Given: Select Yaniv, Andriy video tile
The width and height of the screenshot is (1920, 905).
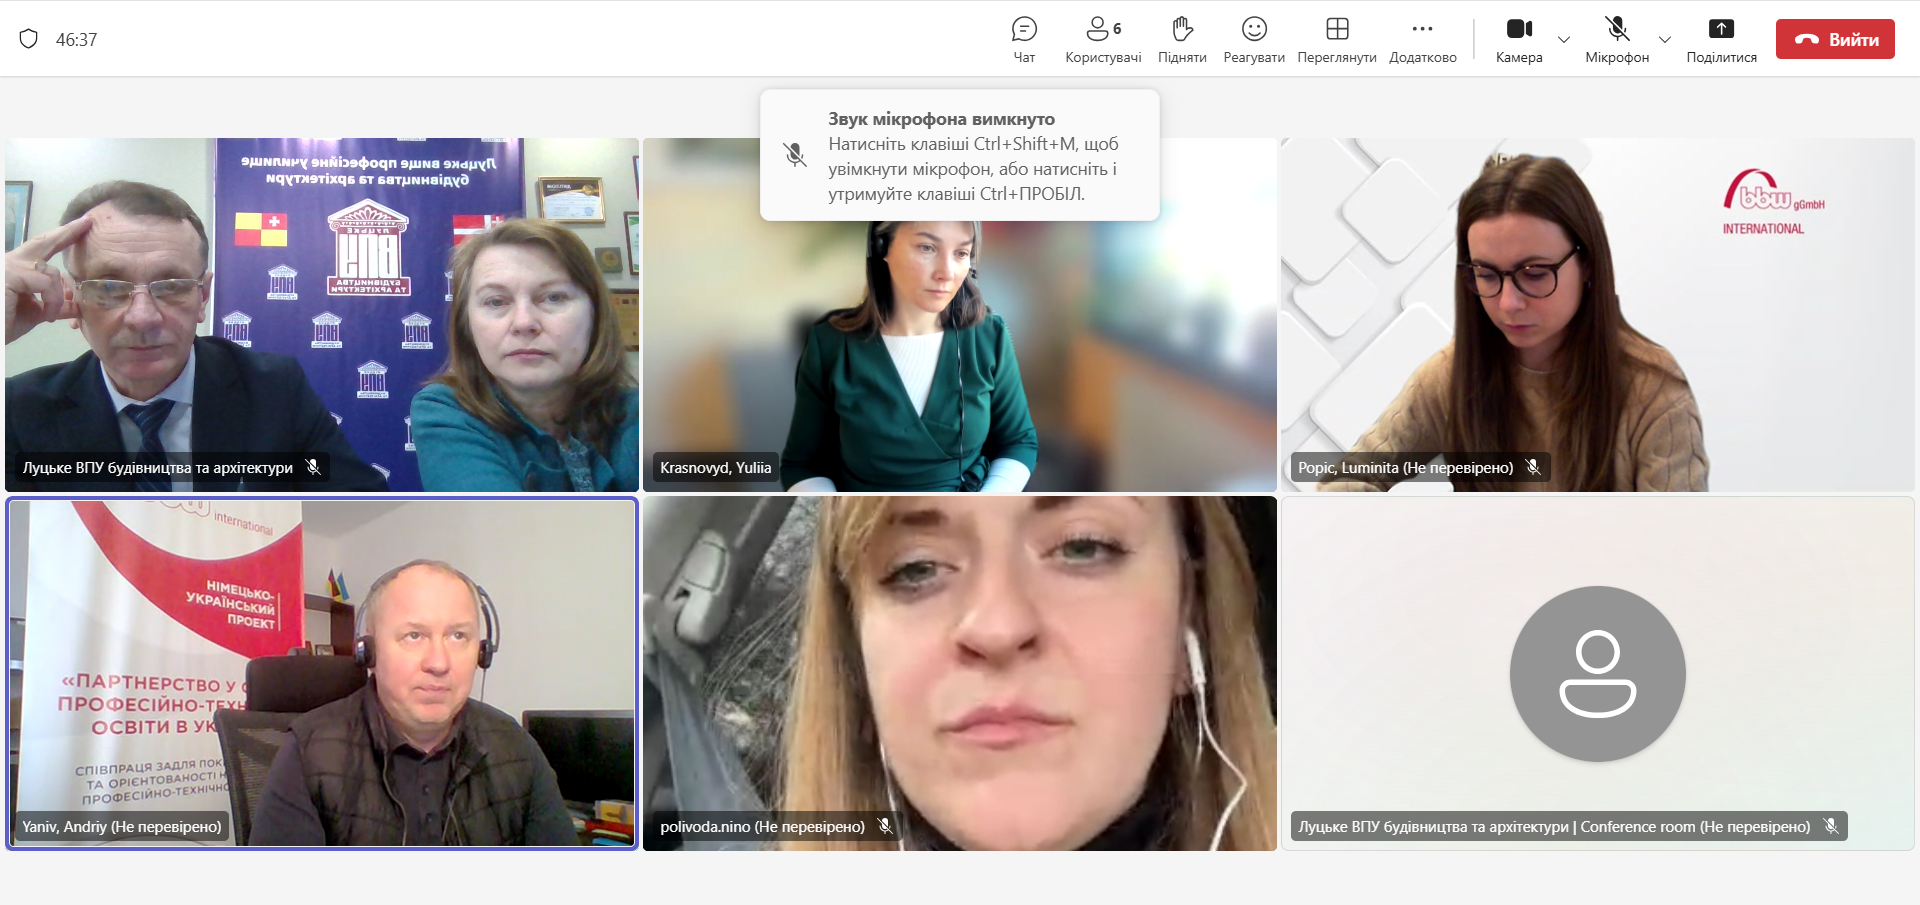Looking at the screenshot, I should coord(322,673).
